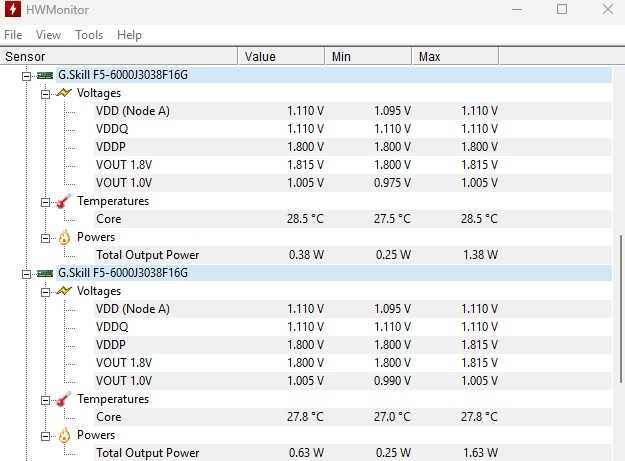Click the 1.63 W maximum power value
This screenshot has height=461, width=625.
coord(480,453)
